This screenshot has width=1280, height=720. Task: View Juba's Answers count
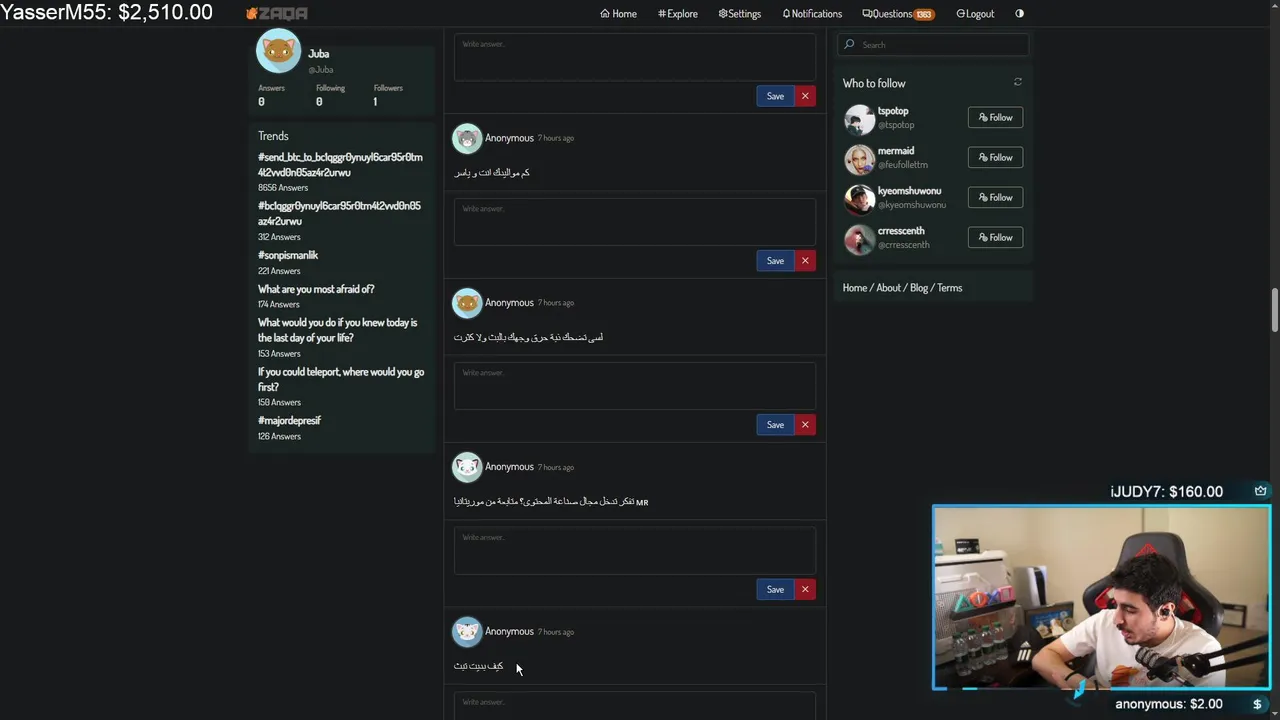click(x=271, y=95)
